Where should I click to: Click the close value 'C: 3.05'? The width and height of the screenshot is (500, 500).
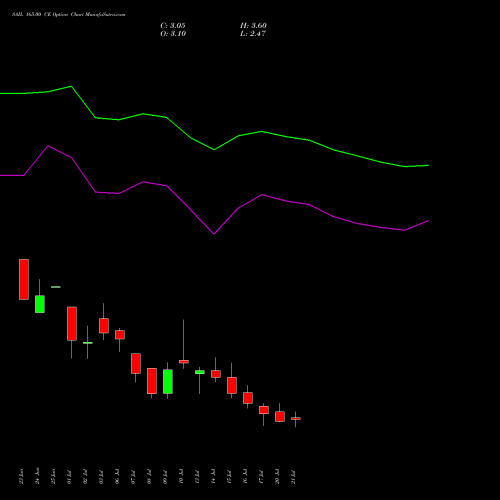tap(173, 26)
